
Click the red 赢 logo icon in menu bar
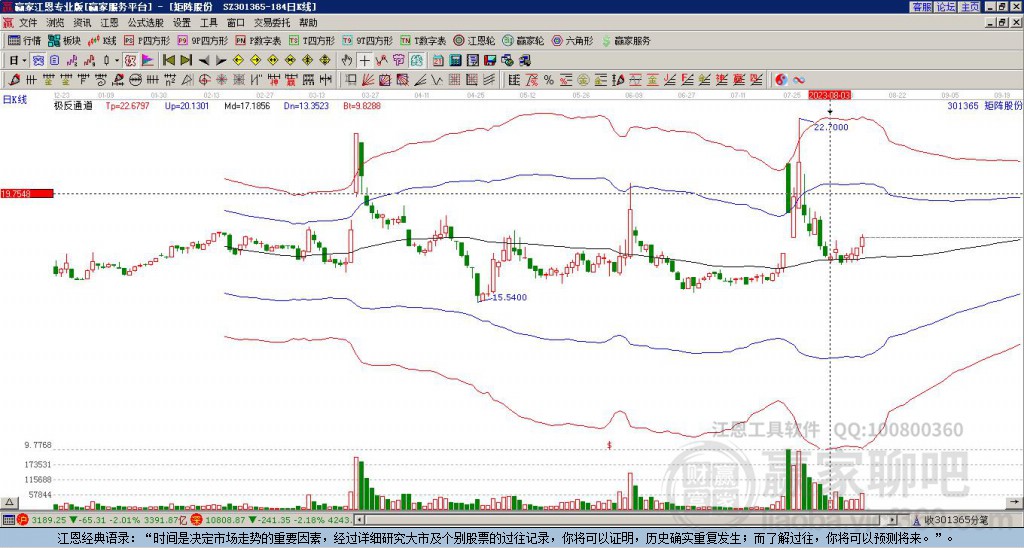[x=8, y=23]
